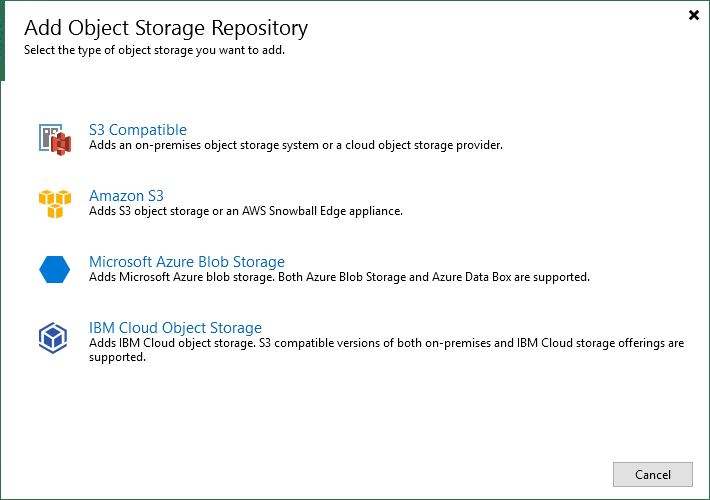Click the on-premises object storage system description
710x500 pixels.
(x=296, y=145)
